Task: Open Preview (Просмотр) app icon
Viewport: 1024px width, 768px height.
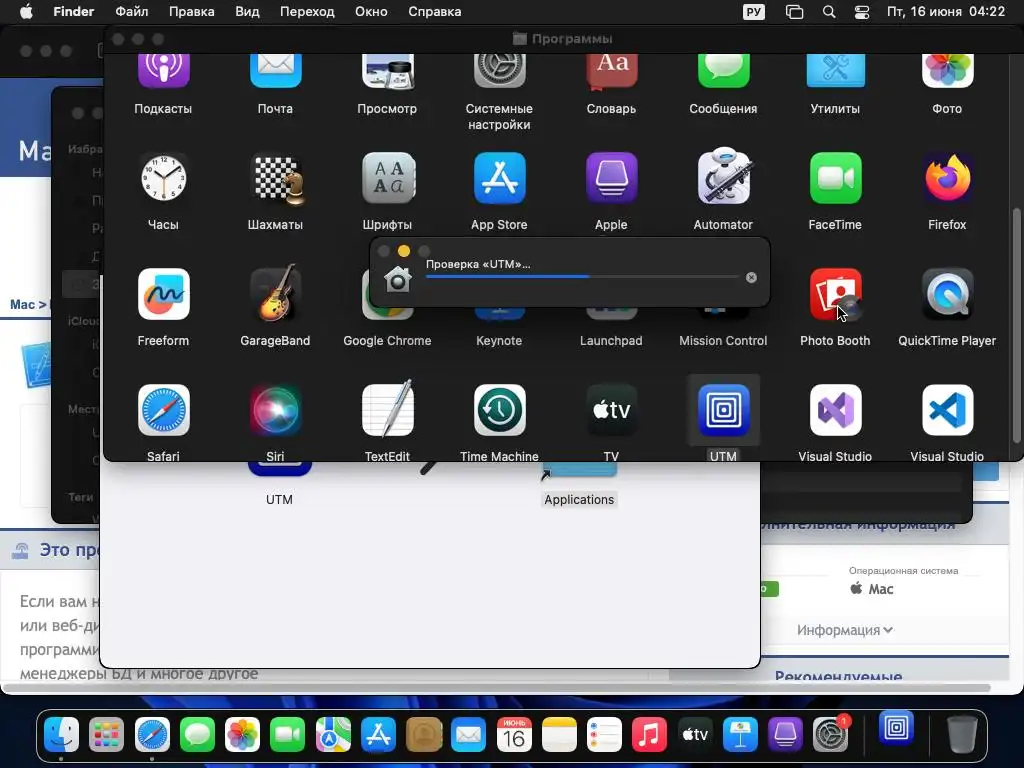Action: 387,69
